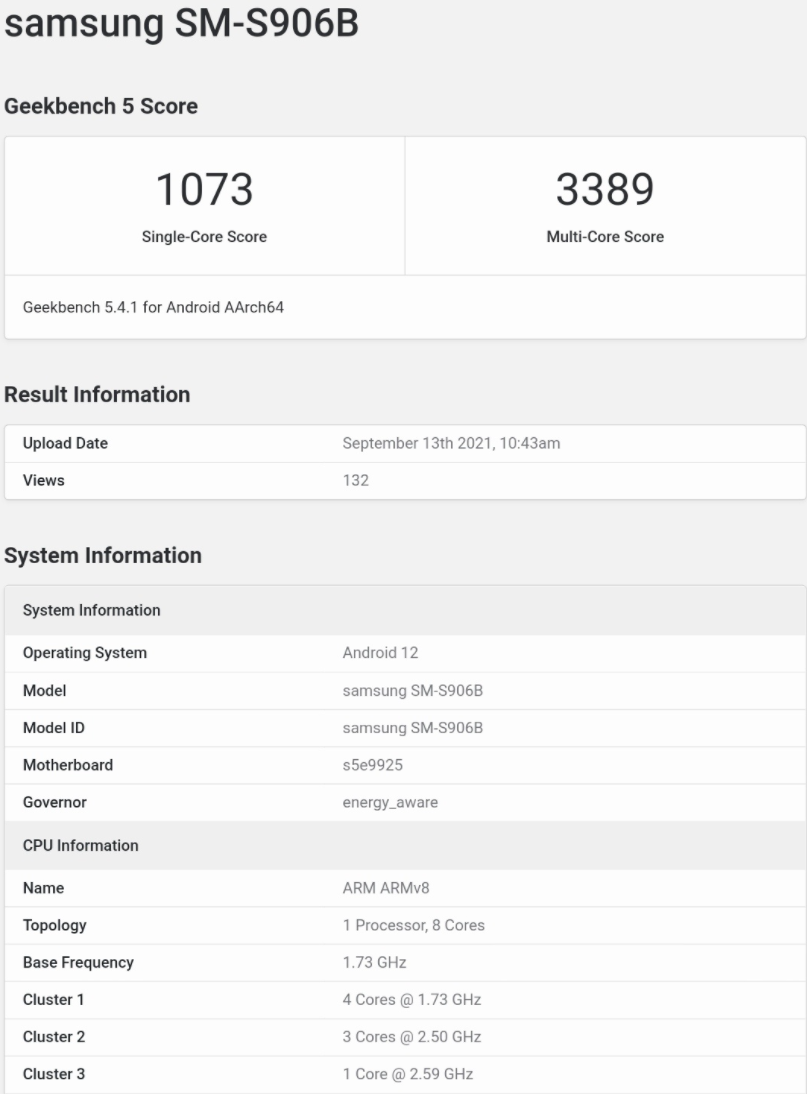The width and height of the screenshot is (807, 1094).
Task: Select the motherboard value s5e9925
Action: click(x=372, y=765)
